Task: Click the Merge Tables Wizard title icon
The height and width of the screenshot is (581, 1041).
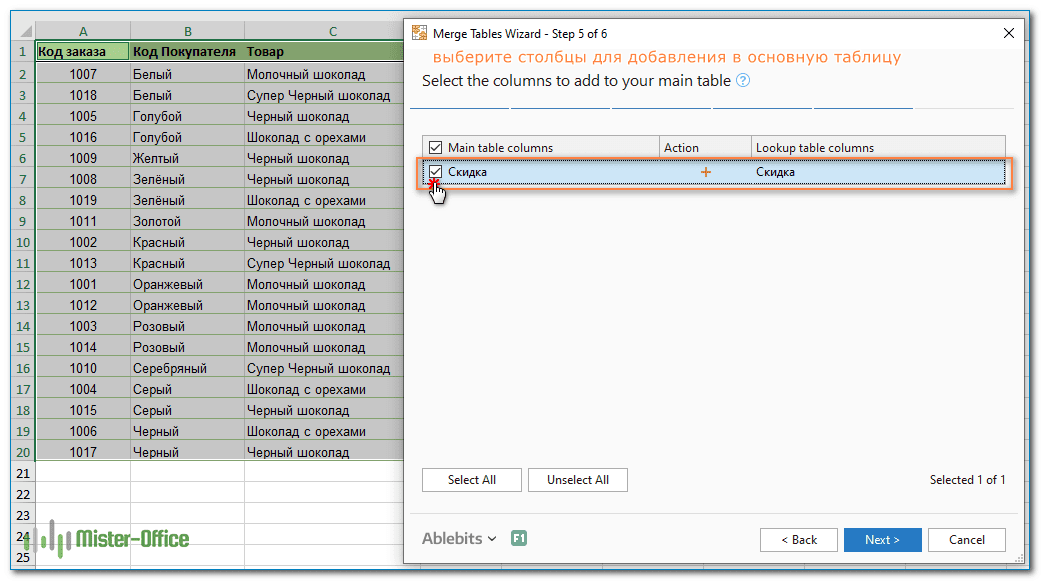Action: click(420, 33)
